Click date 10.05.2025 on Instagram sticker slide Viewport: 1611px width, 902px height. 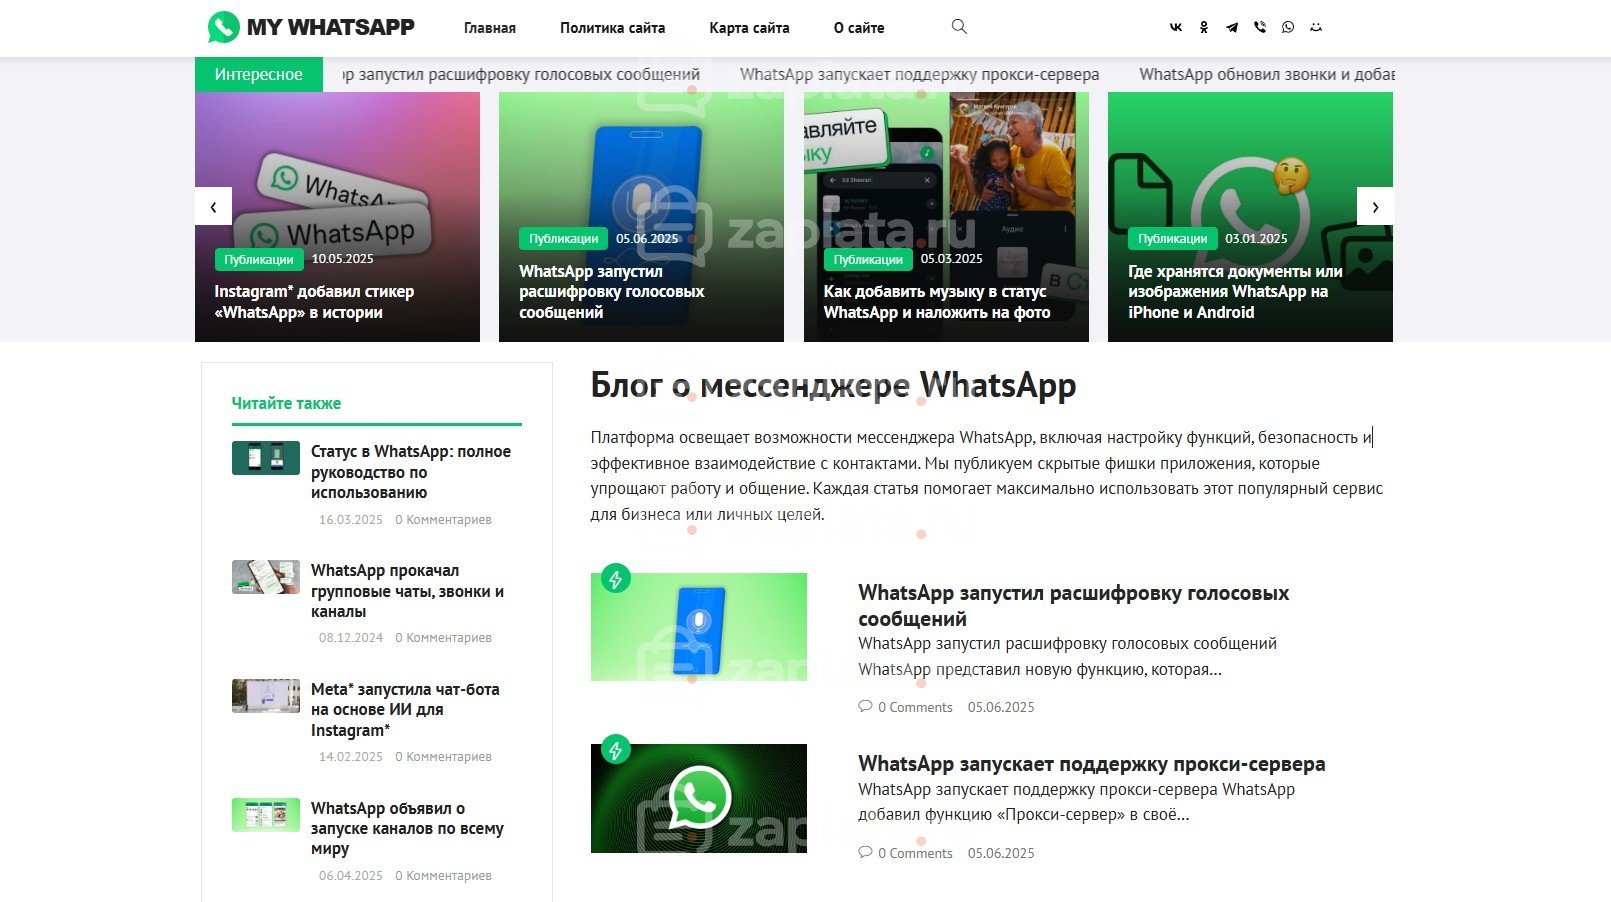click(x=342, y=259)
